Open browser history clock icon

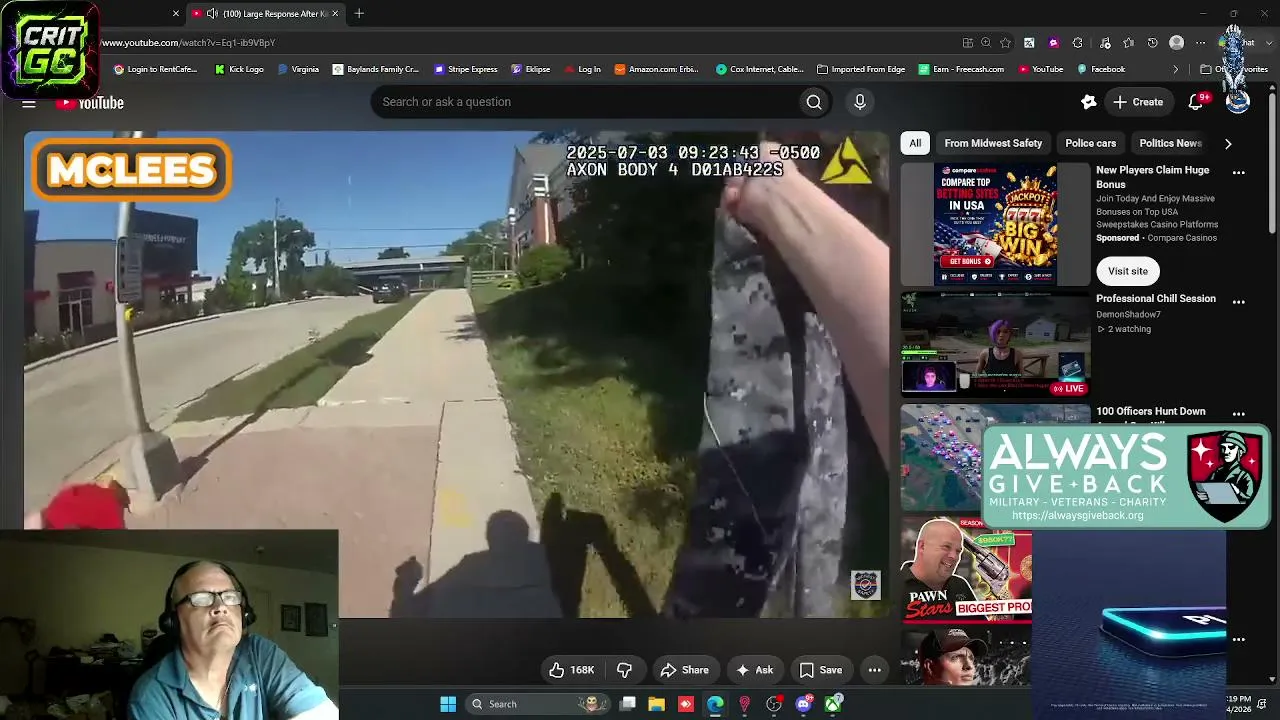[1152, 43]
